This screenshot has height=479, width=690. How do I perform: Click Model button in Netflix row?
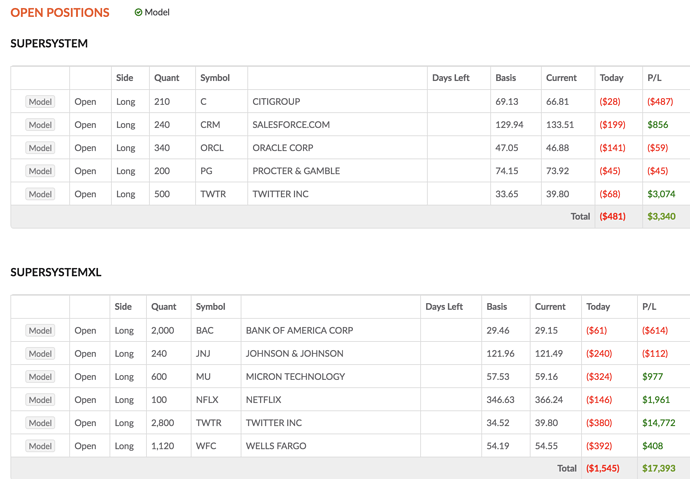[40, 400]
